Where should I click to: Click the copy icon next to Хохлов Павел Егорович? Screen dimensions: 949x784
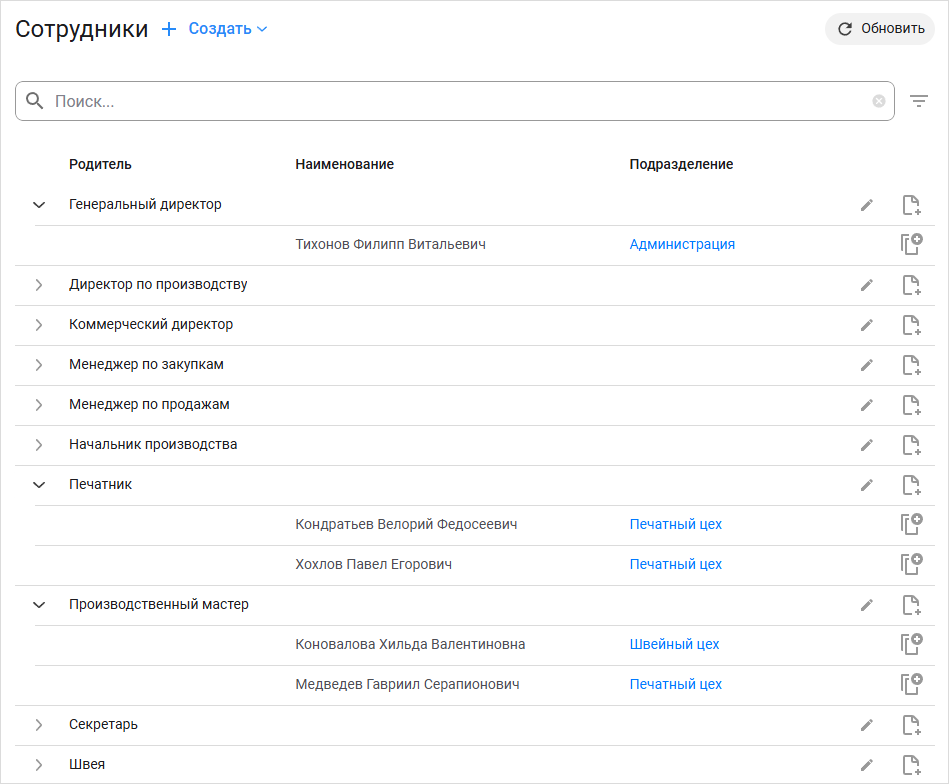point(911,564)
